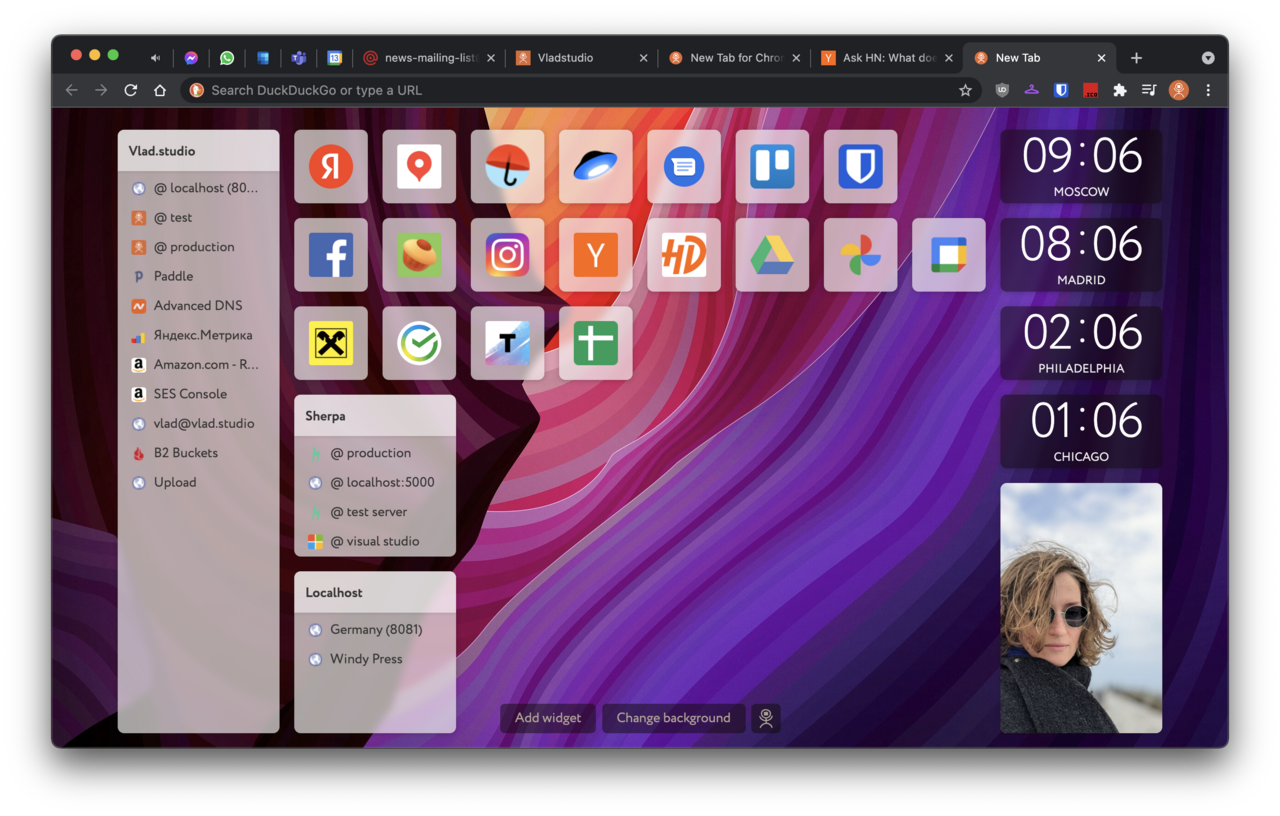Click the Change background button
The height and width of the screenshot is (816, 1280).
click(673, 718)
